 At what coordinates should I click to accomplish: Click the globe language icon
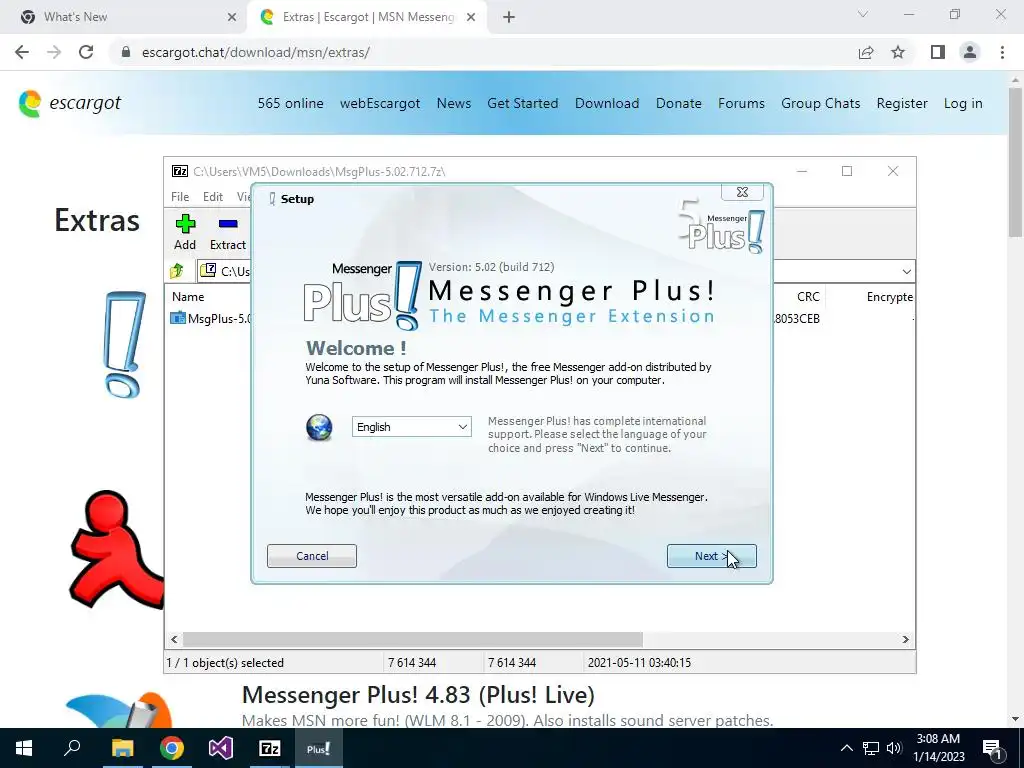[x=319, y=427]
